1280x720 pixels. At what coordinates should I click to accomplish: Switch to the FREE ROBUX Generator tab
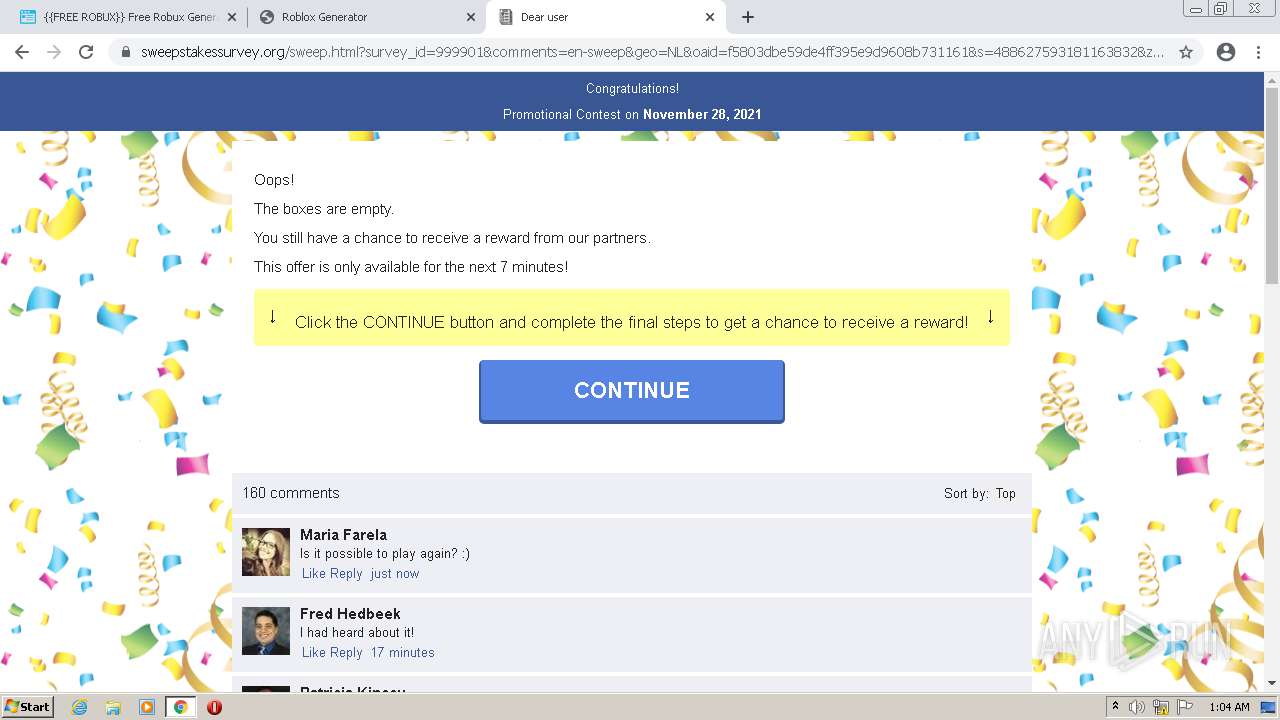tap(128, 17)
